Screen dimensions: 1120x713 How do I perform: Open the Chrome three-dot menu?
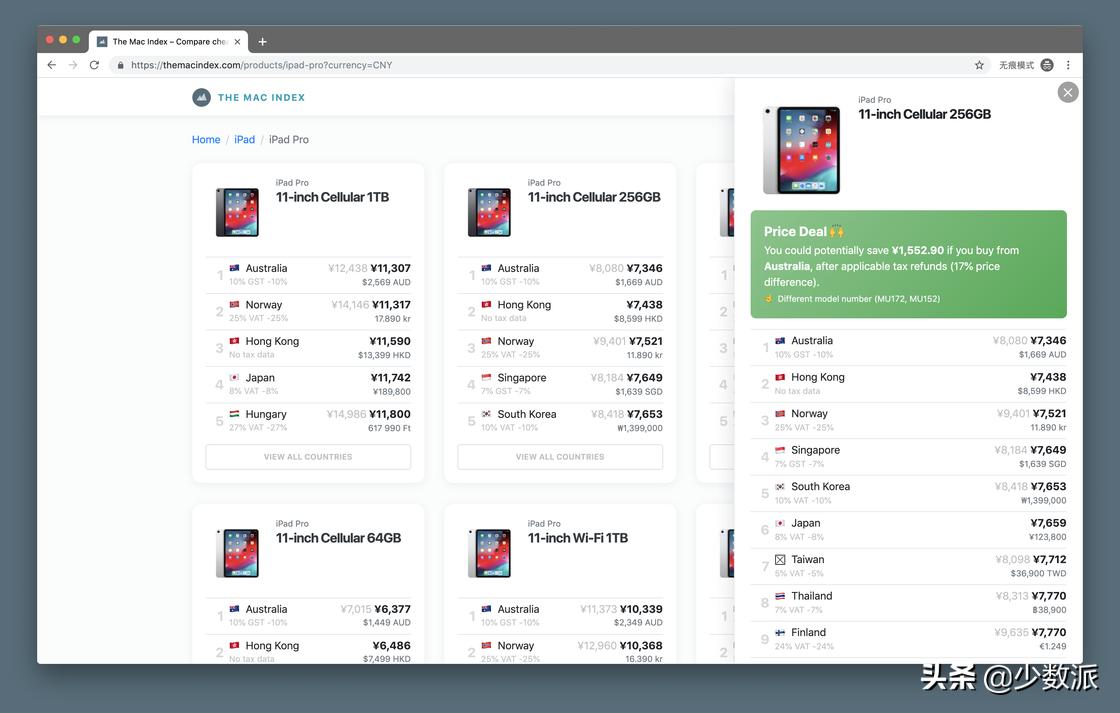tap(1068, 65)
